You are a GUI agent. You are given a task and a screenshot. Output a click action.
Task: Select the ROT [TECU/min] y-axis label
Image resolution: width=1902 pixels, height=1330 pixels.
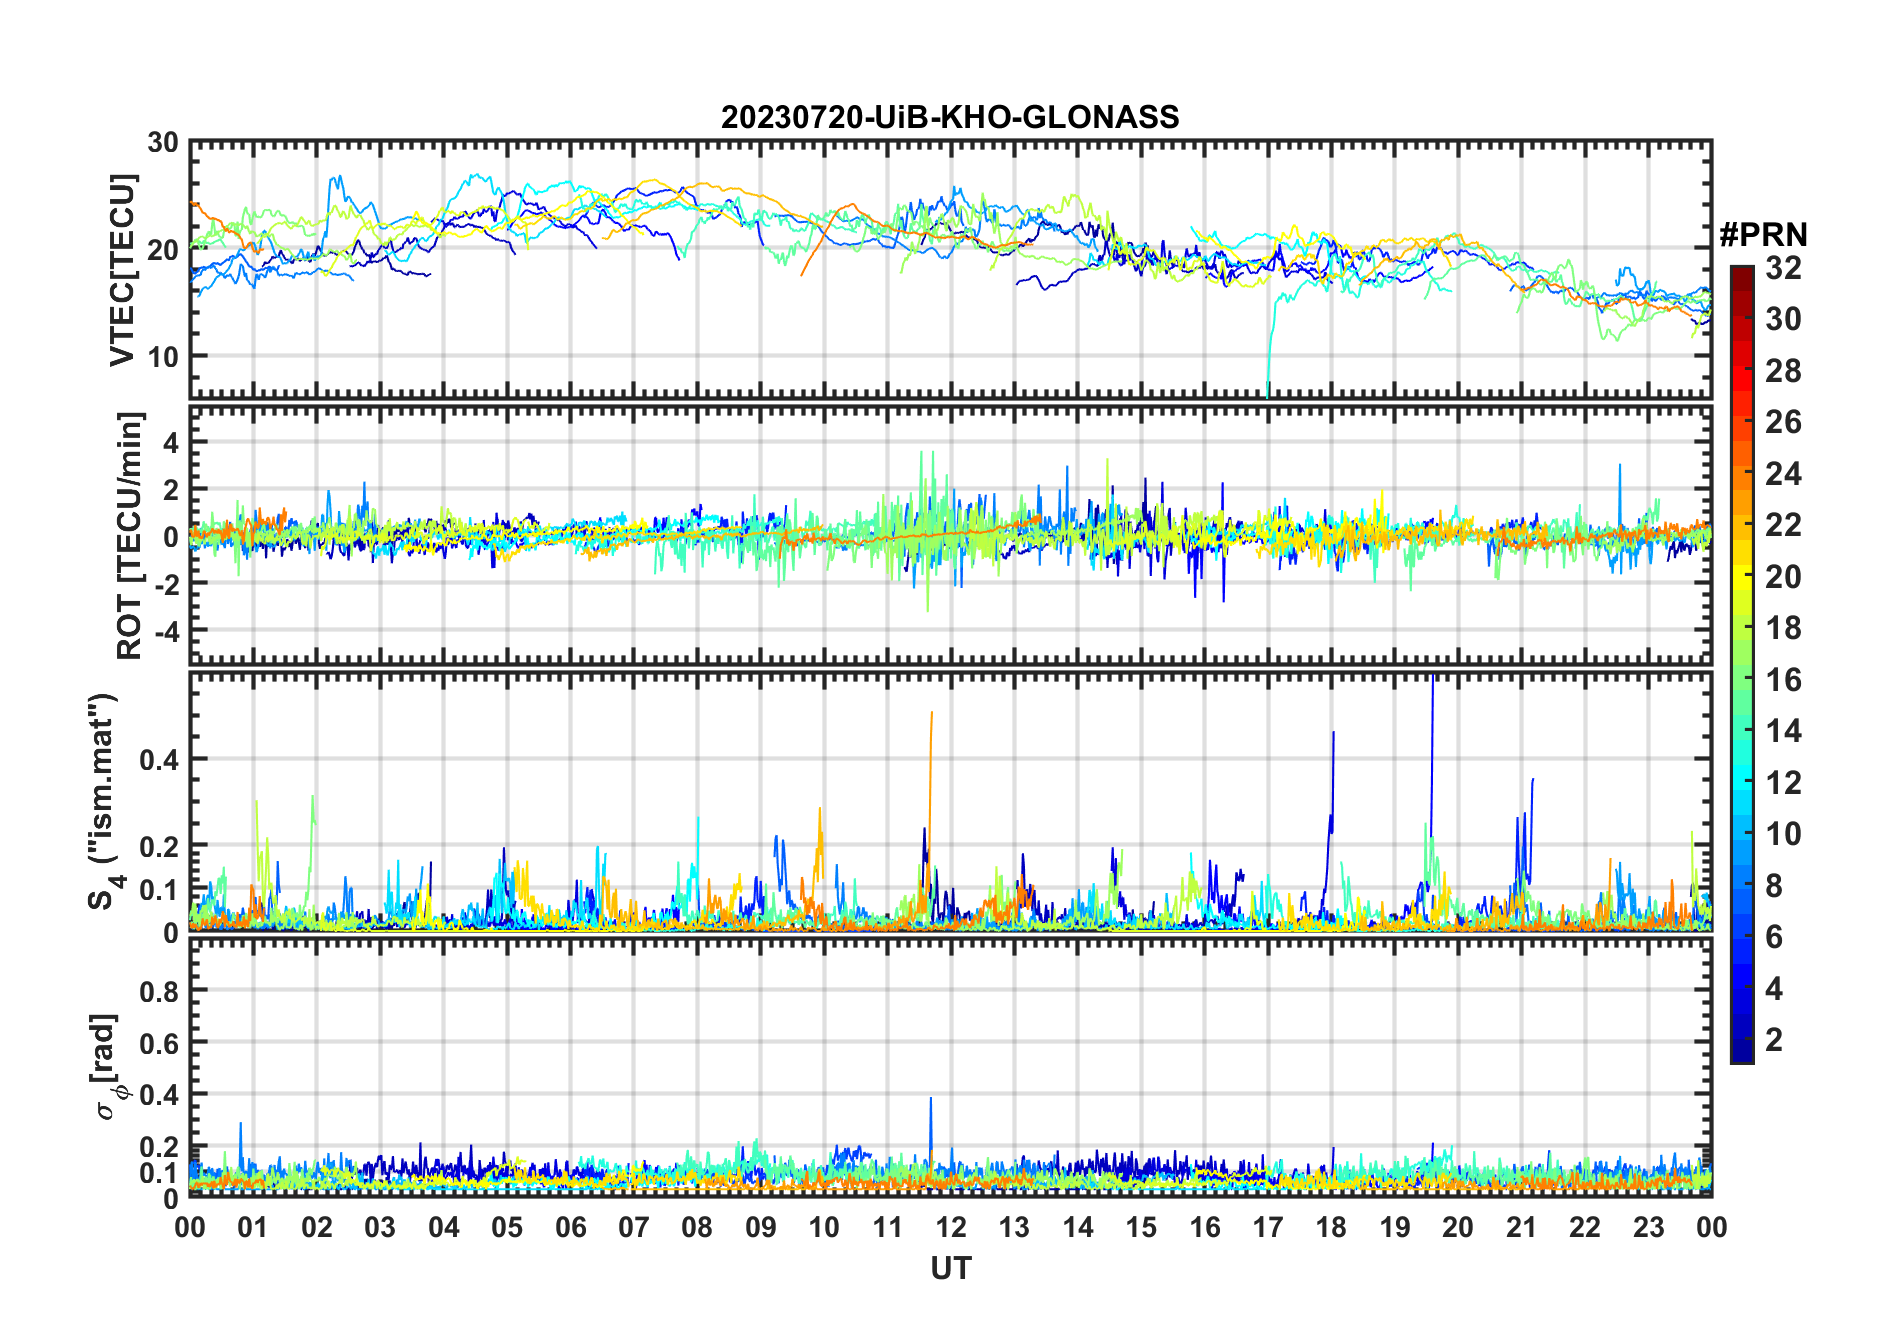[130, 535]
